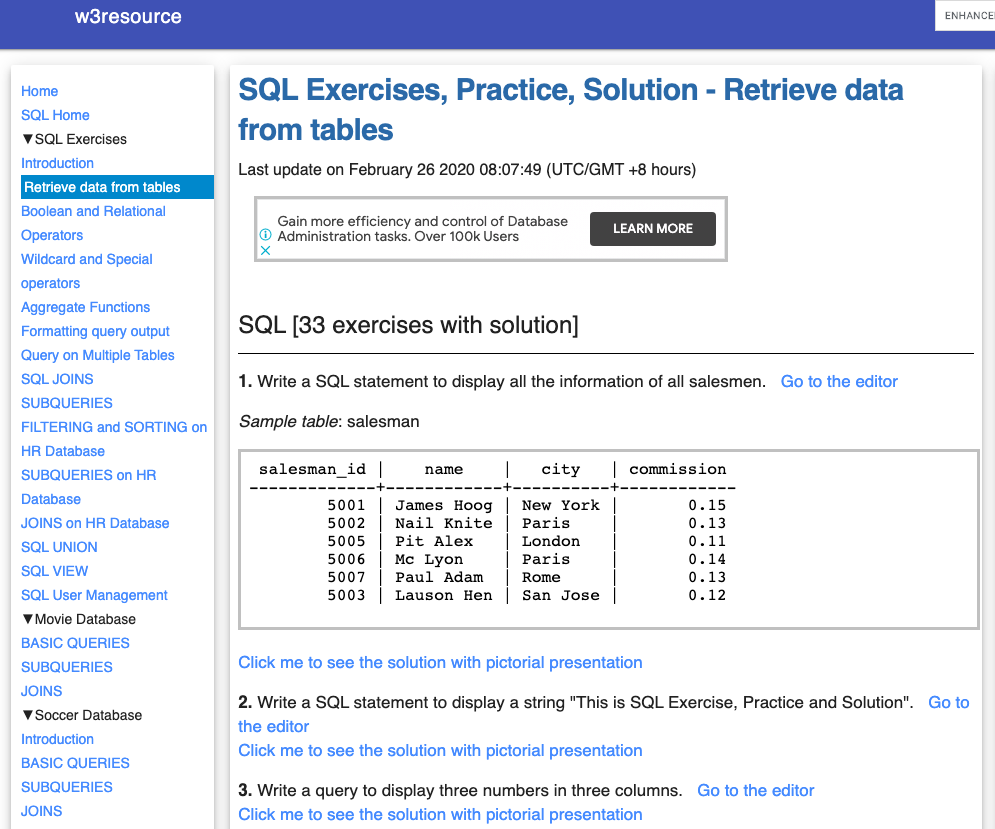Close the ad with the X icon
The width and height of the screenshot is (995, 829).
click(x=266, y=251)
